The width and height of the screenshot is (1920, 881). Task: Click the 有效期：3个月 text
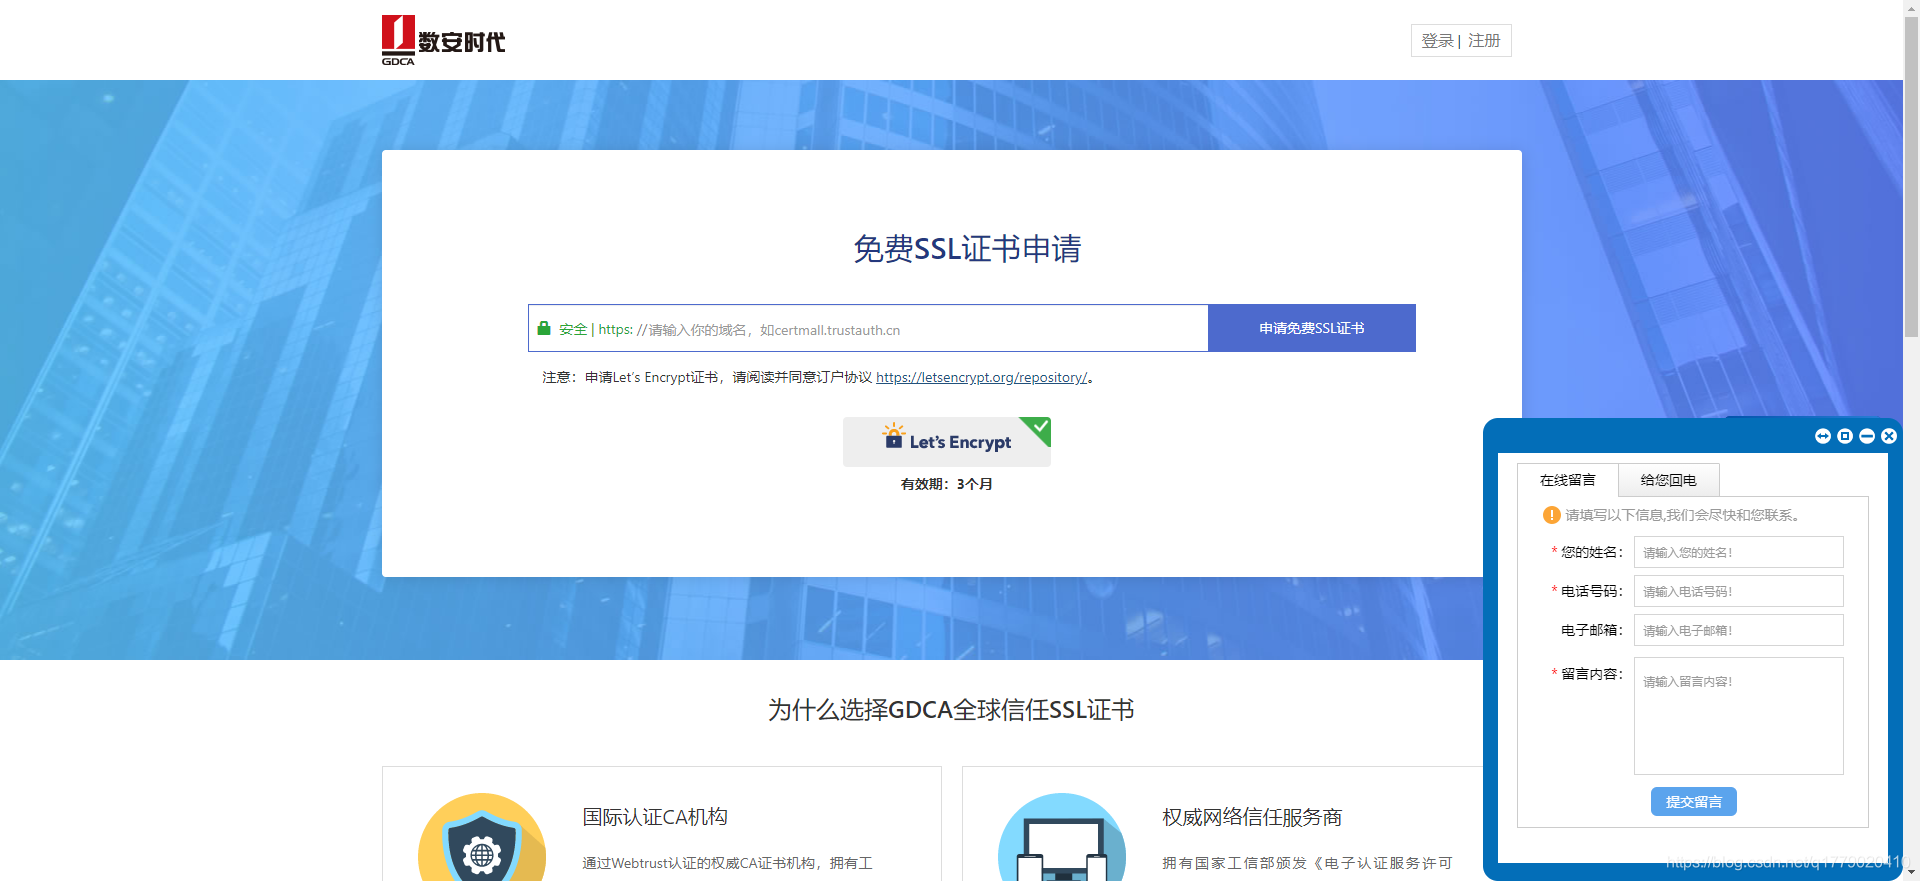946,484
